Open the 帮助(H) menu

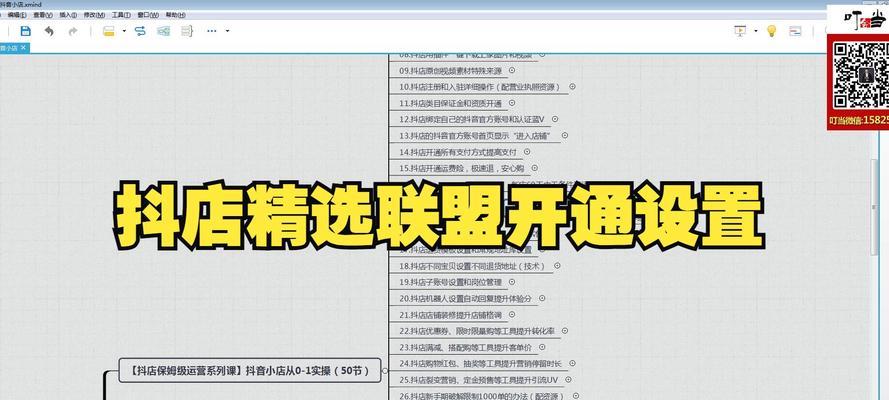pyautogui.click(x=175, y=15)
